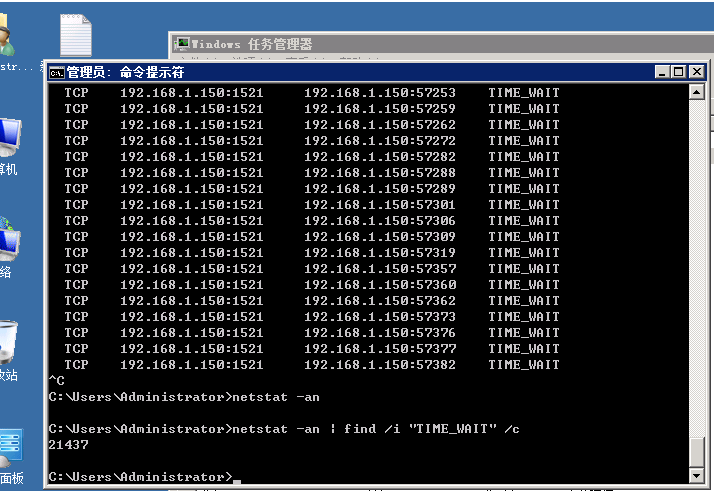
Task: Click the row with port 57259
Action: [x=311, y=108]
